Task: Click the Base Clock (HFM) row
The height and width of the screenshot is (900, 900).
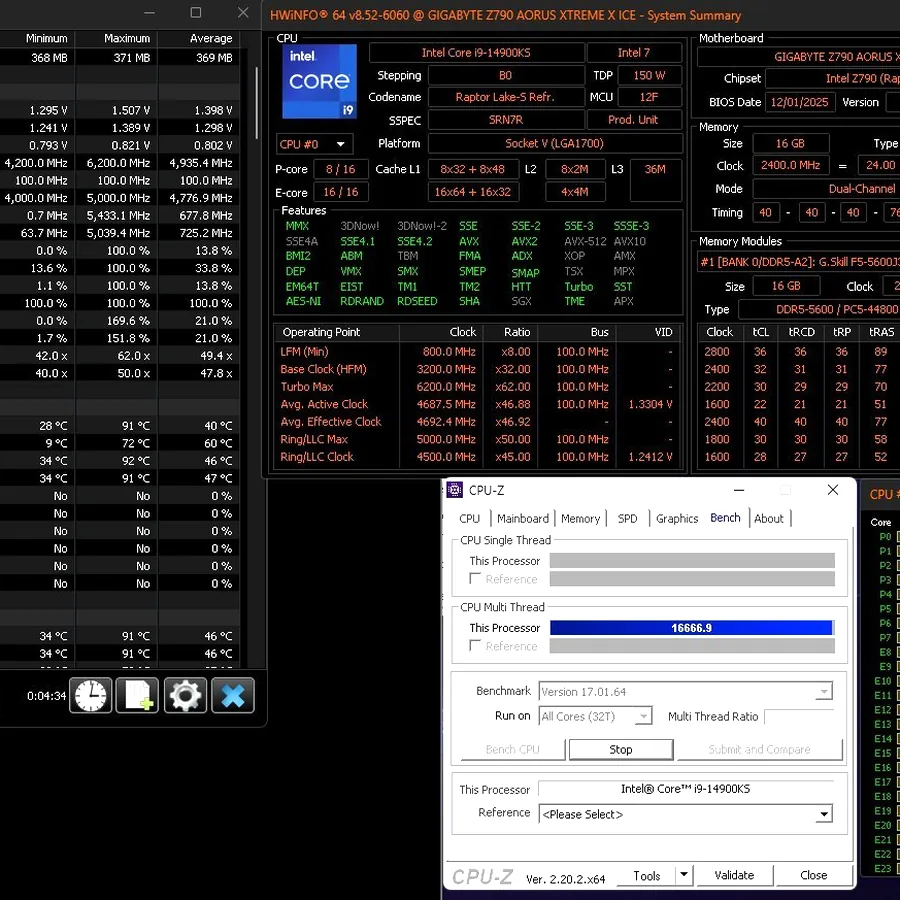Action: [x=478, y=369]
